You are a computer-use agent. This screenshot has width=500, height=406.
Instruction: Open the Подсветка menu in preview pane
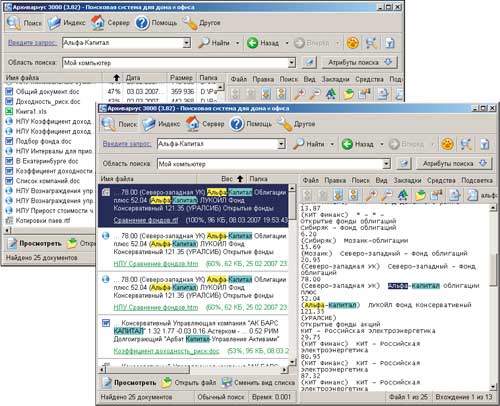pos(477,180)
